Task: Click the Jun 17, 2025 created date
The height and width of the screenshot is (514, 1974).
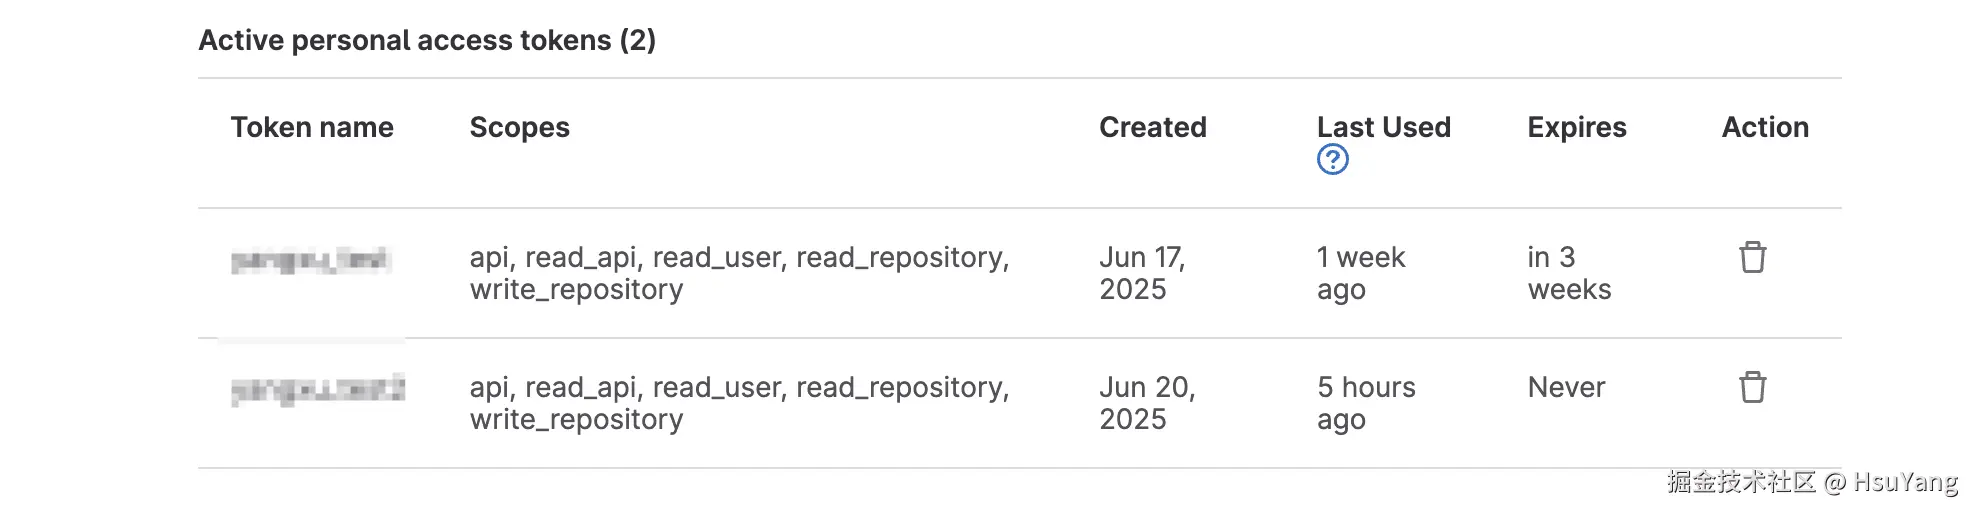Action: pos(1141,273)
